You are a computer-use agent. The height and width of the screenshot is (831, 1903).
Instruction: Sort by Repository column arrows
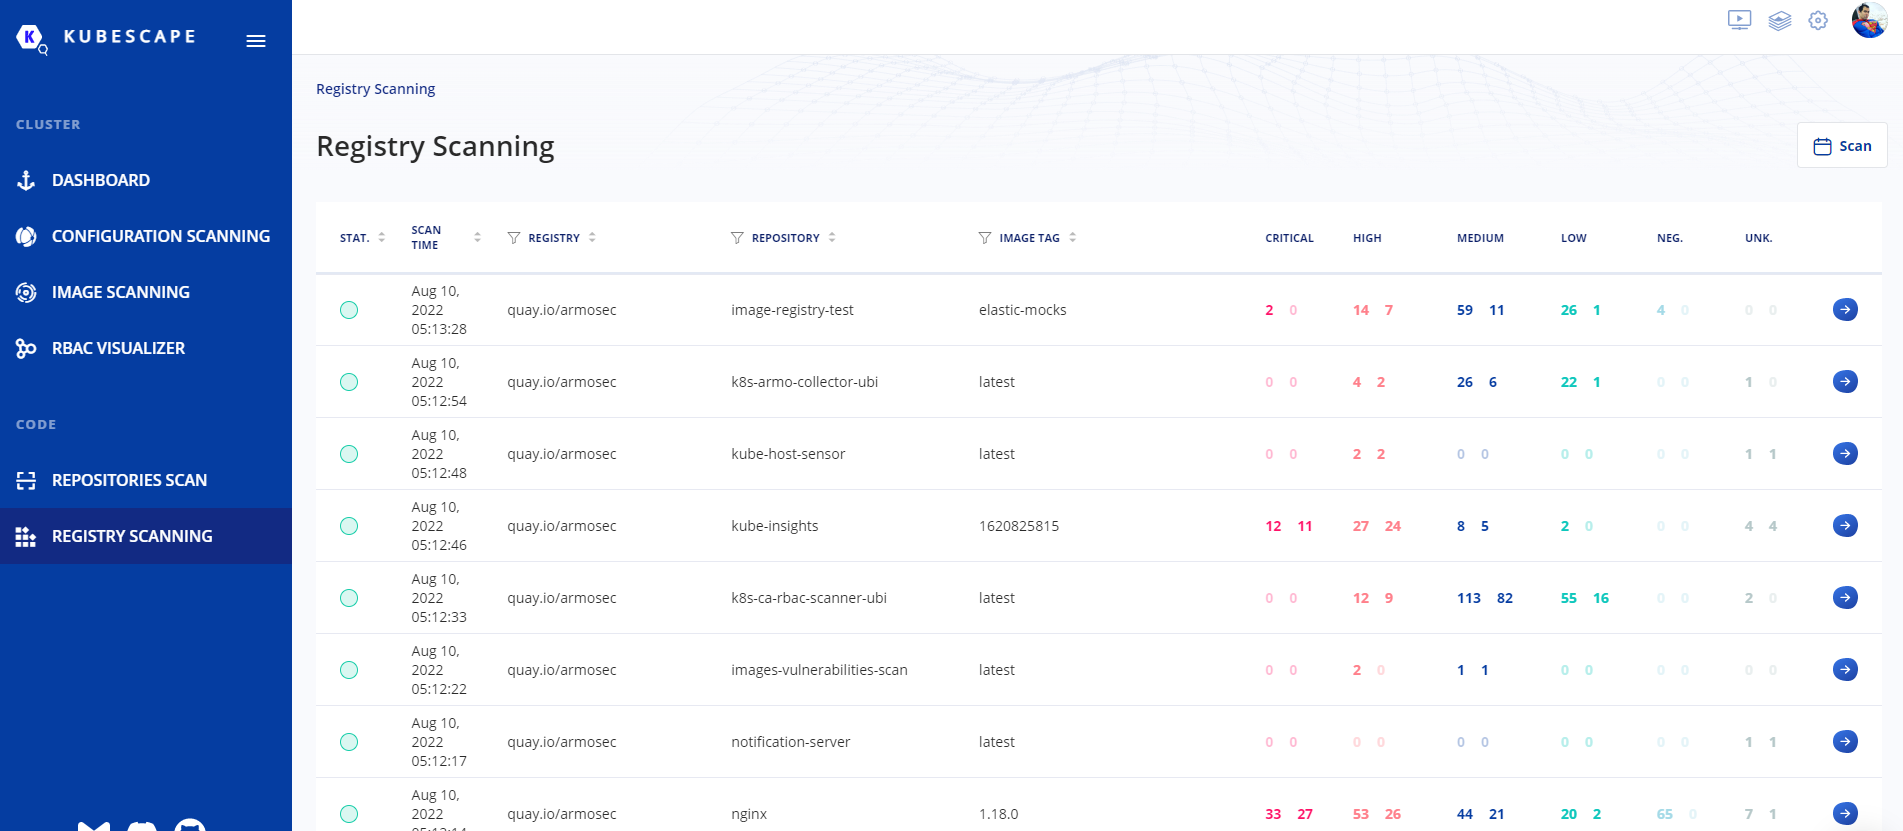tap(832, 238)
